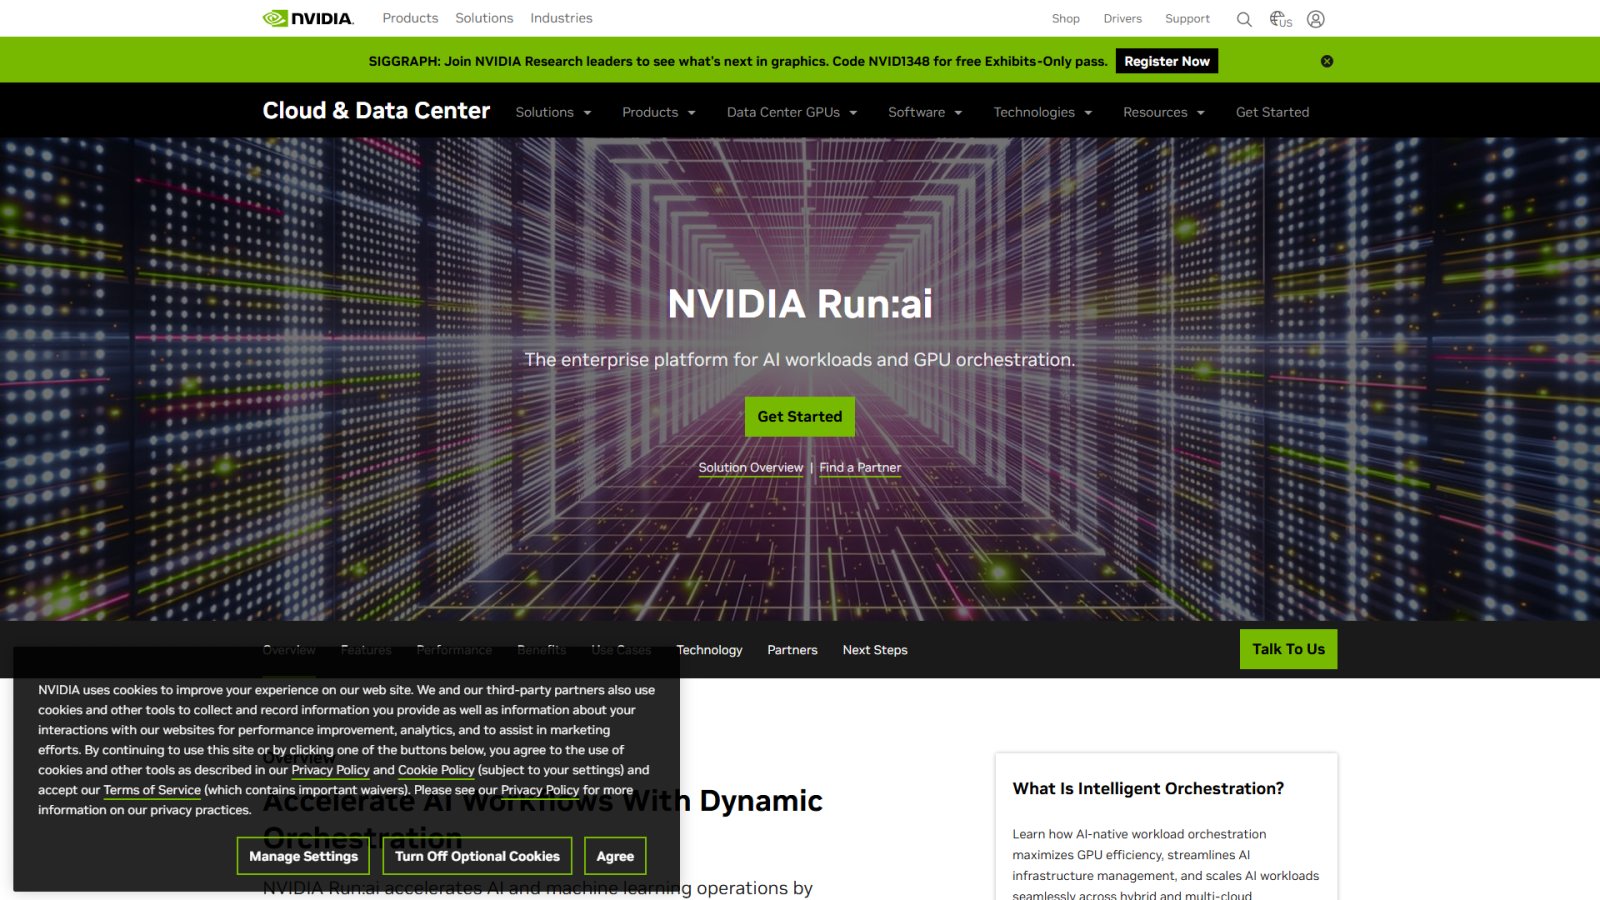
Task: Open Solutions in the top NVIDIA menu
Action: (484, 18)
